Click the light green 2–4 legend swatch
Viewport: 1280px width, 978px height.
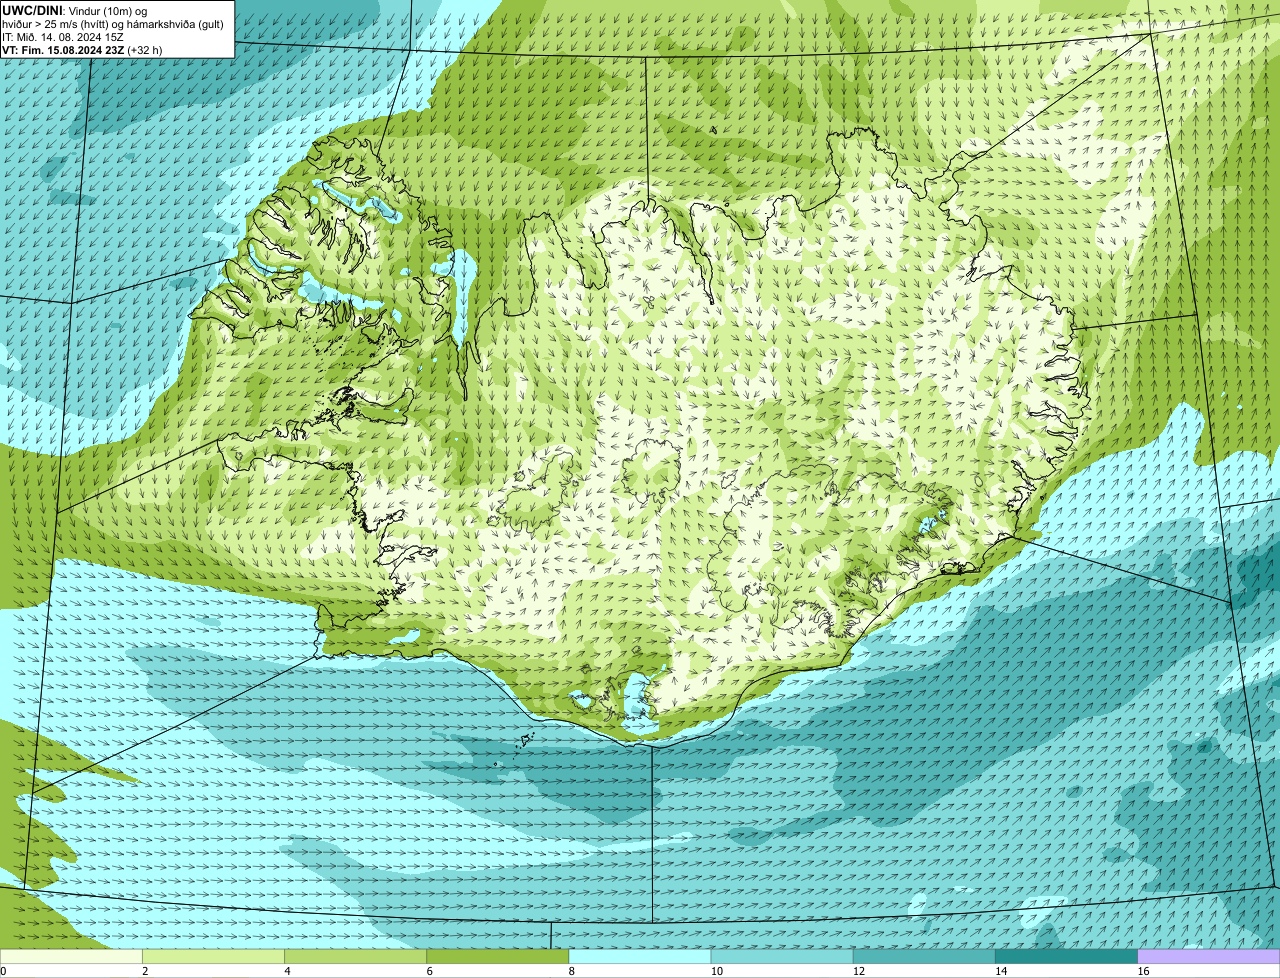tap(213, 957)
